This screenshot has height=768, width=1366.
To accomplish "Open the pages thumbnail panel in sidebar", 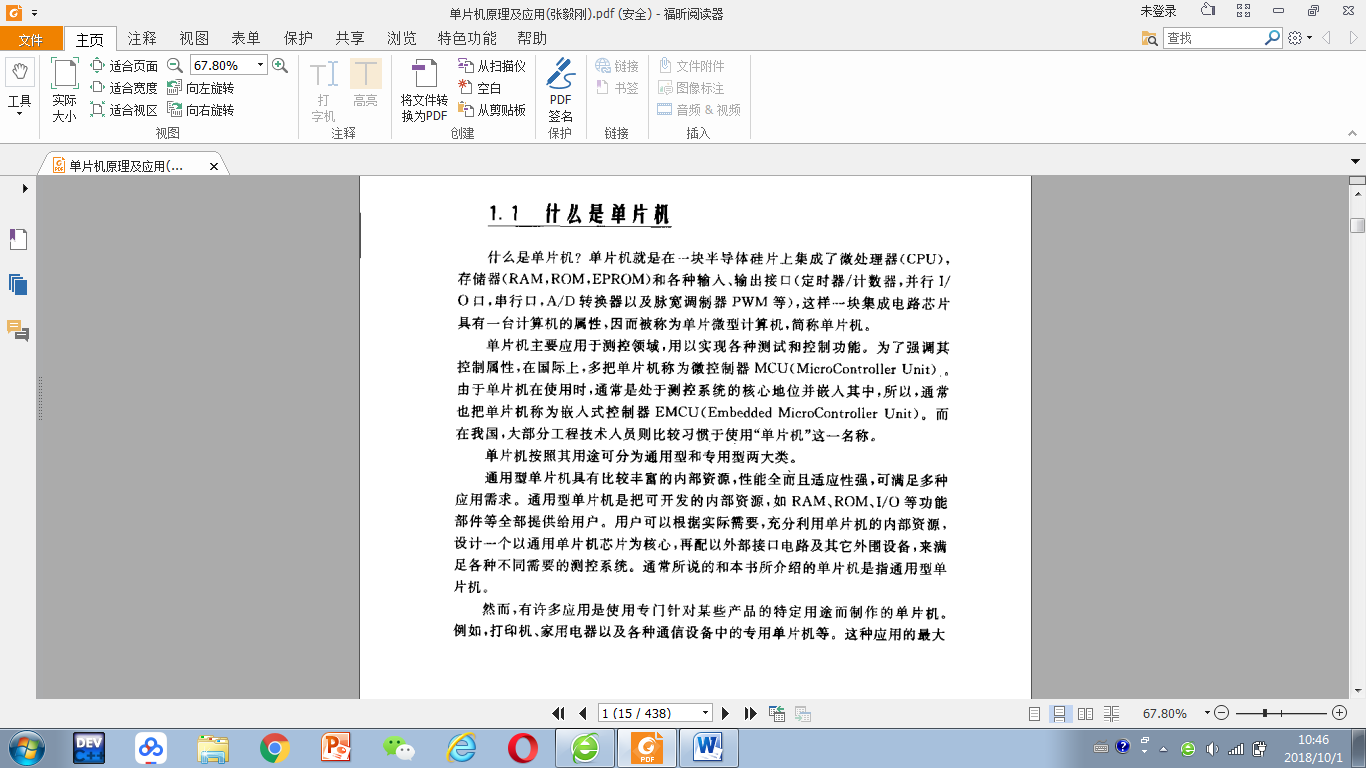I will point(18,284).
